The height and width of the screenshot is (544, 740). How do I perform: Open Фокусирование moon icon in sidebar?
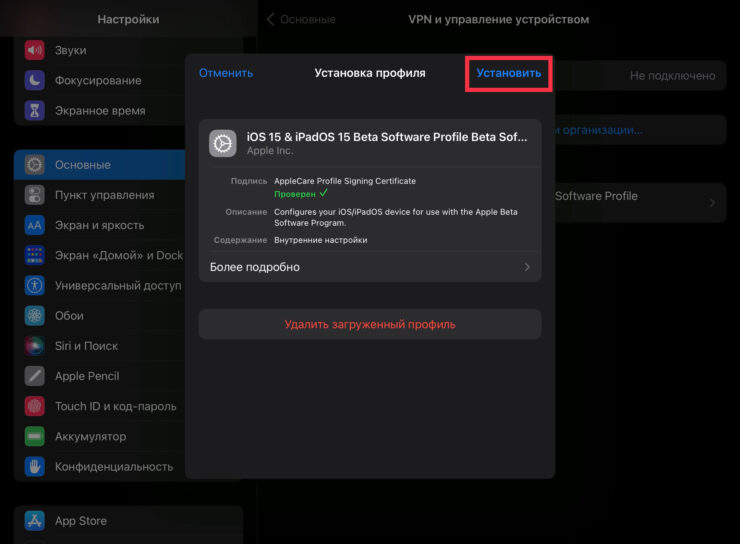pyautogui.click(x=35, y=80)
